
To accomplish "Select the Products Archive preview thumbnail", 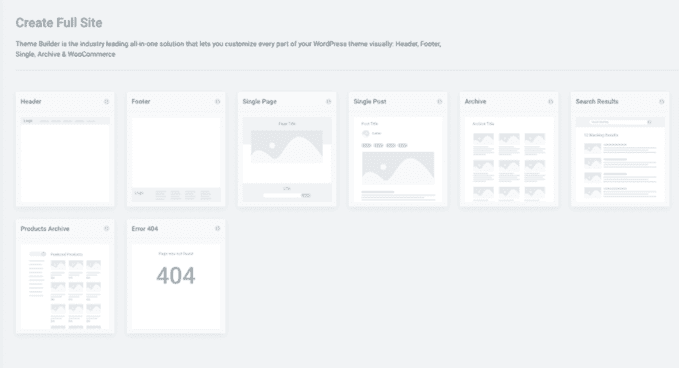I will (65, 287).
